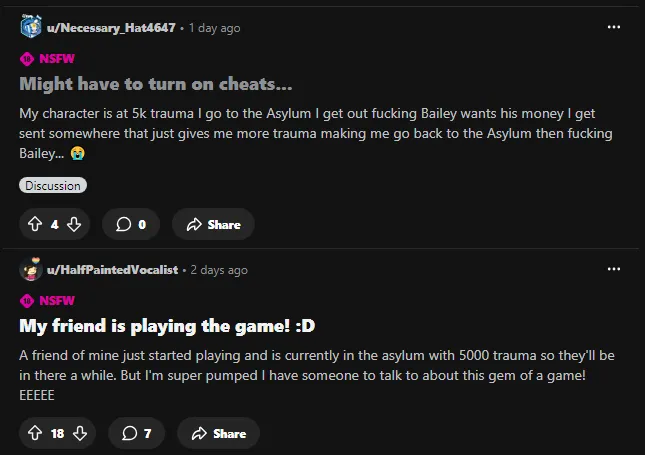Click the NSFW badge on the second post

pos(47,301)
